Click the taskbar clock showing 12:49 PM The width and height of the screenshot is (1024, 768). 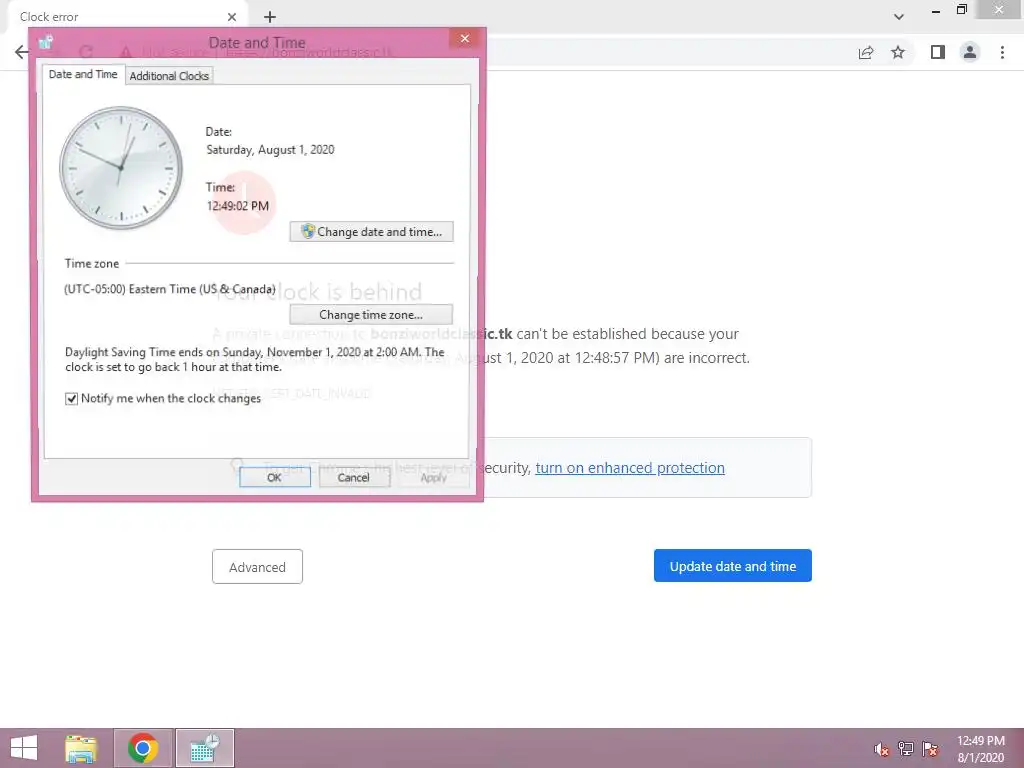(x=981, y=749)
